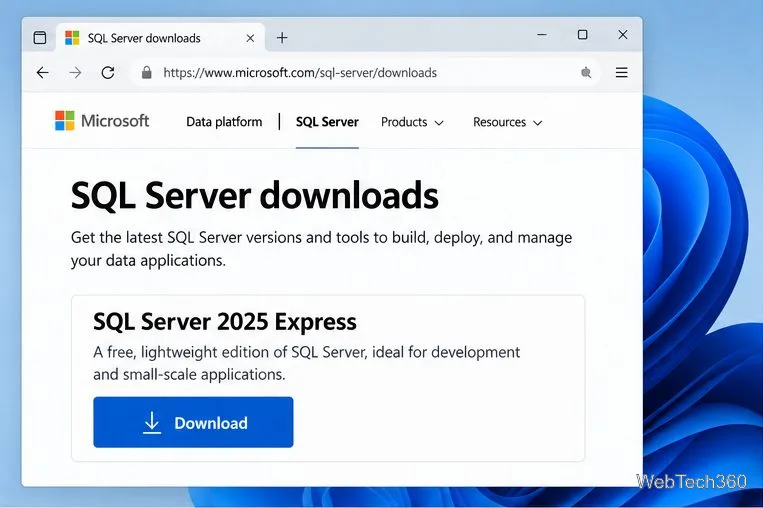Minimize the browser window
763x508 pixels.
(542, 35)
